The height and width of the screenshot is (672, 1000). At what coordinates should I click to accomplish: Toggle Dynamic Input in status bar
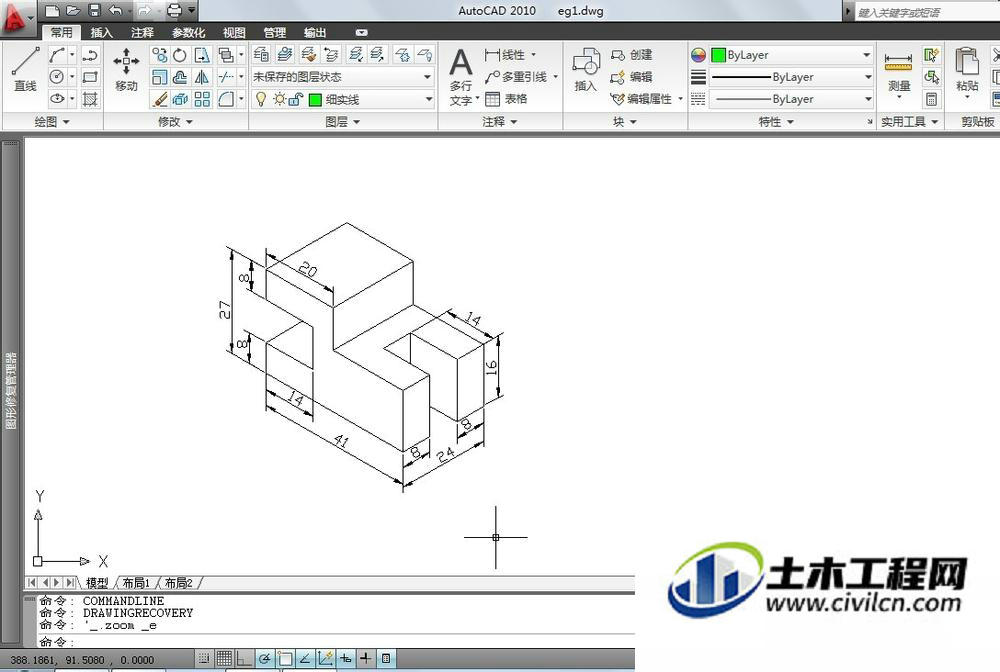[x=346, y=658]
